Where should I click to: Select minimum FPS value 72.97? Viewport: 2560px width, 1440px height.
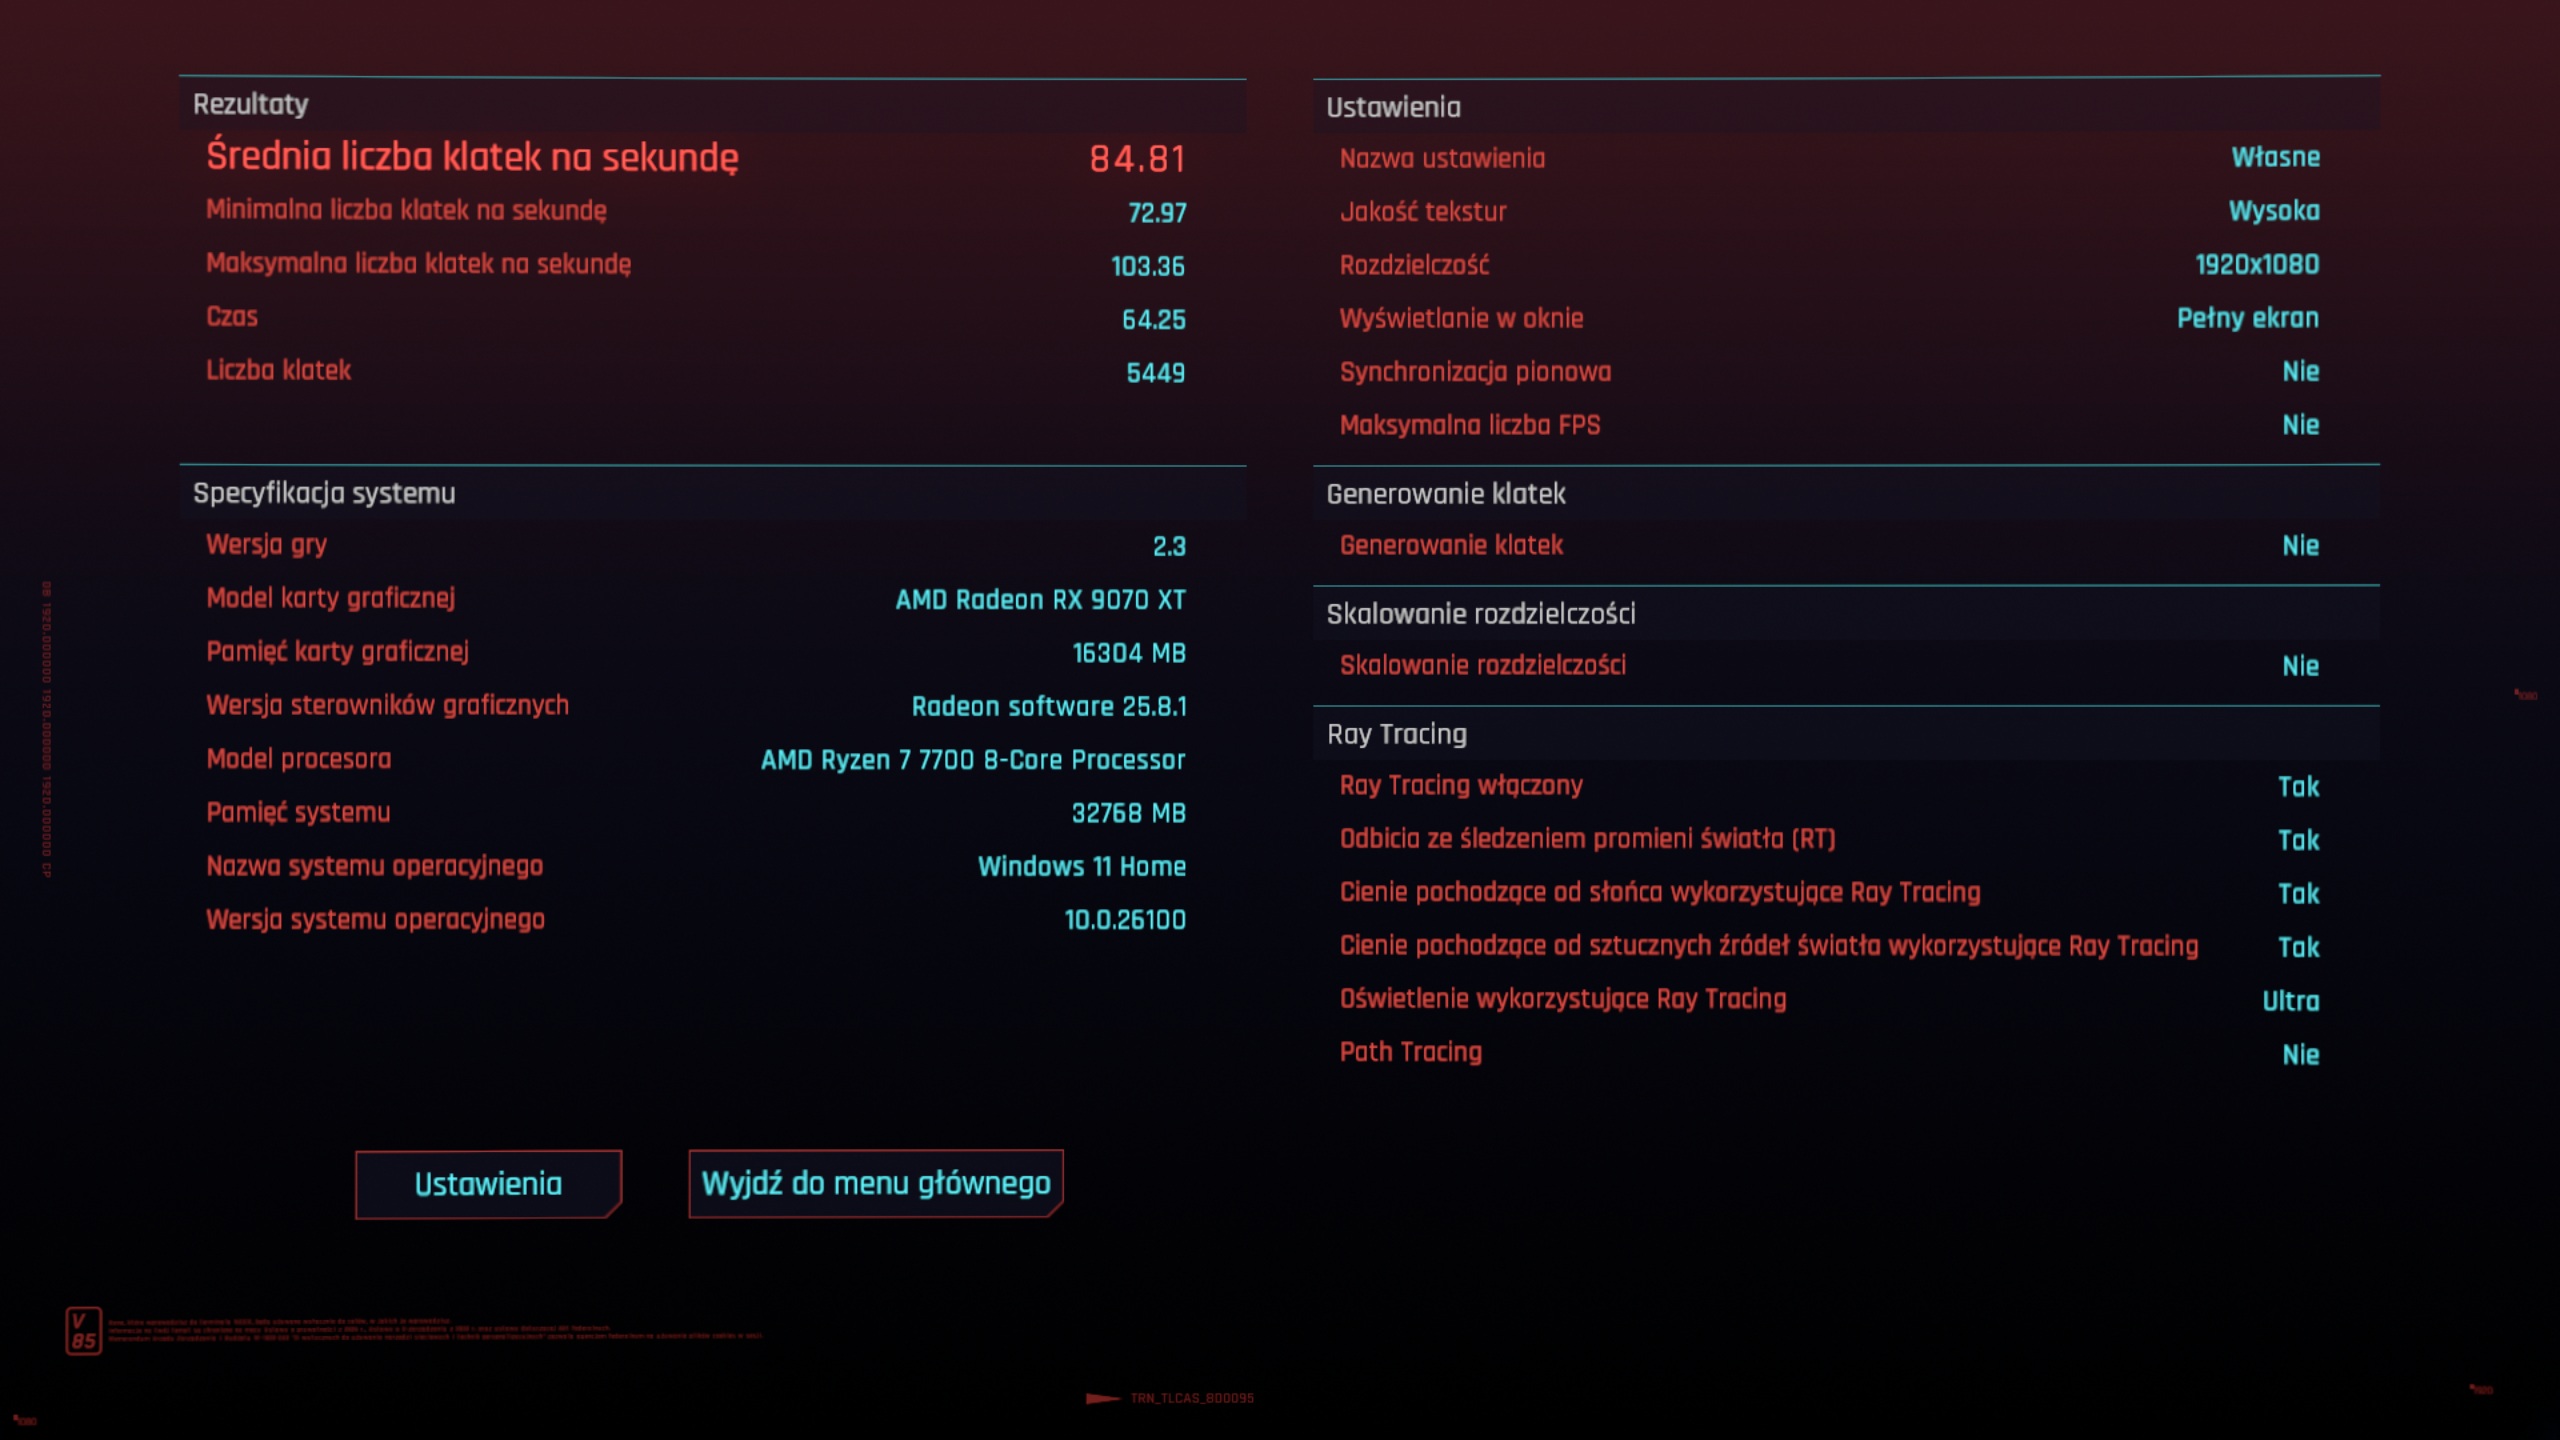1157,212
